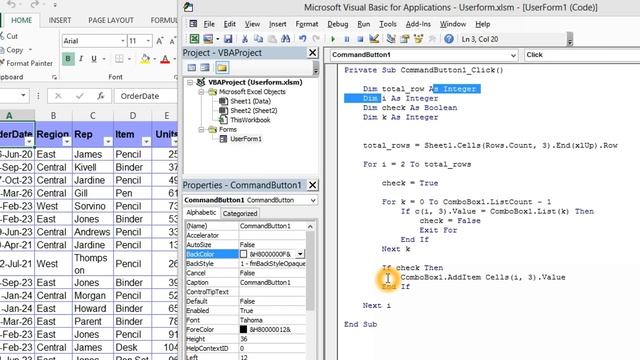Click View Code icon in Project pane
This screenshot has height=360, width=640.
191,68
